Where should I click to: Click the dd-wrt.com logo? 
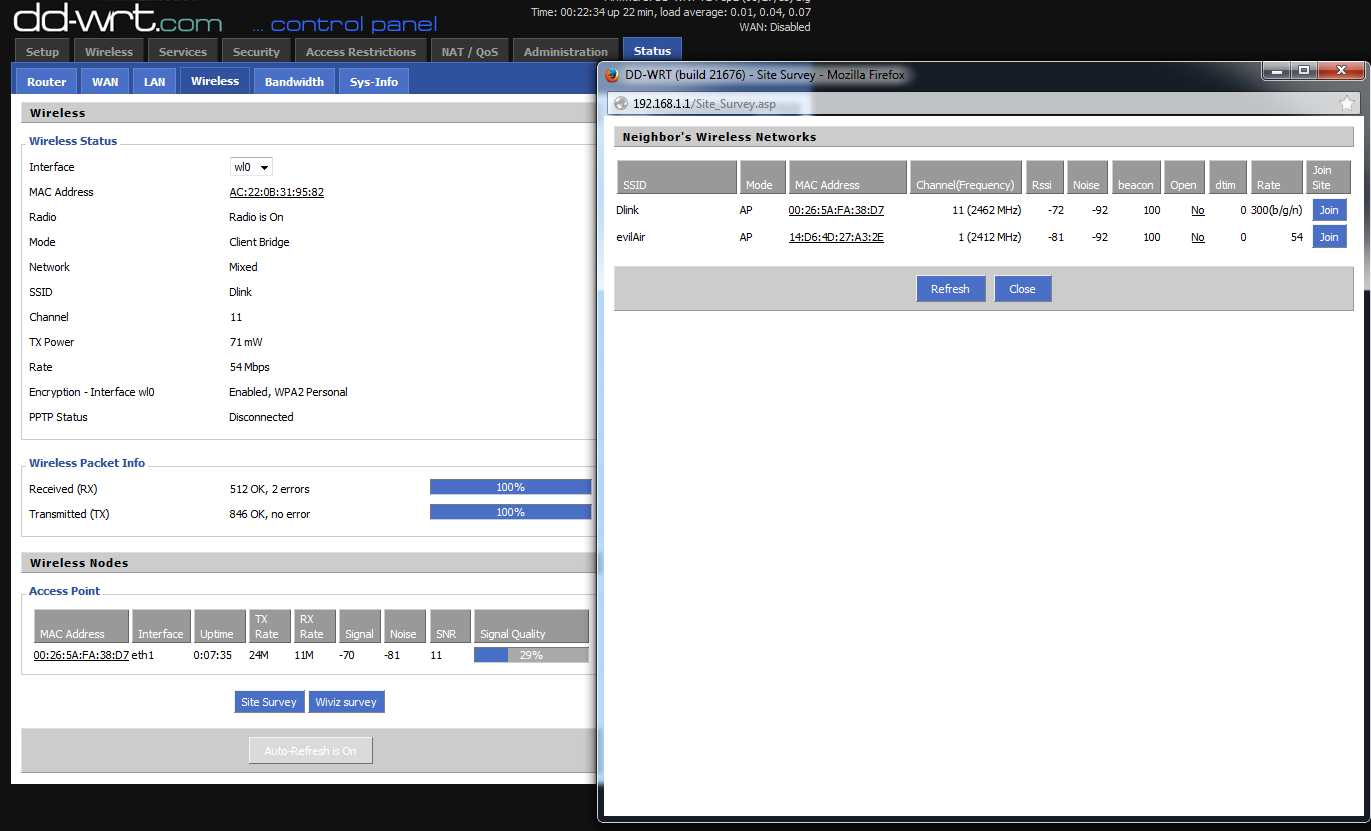[119, 17]
